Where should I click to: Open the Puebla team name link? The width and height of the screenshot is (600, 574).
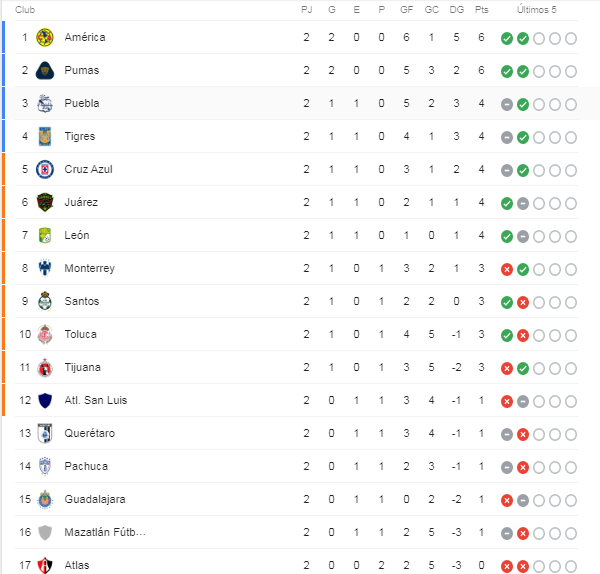[x=82, y=103]
